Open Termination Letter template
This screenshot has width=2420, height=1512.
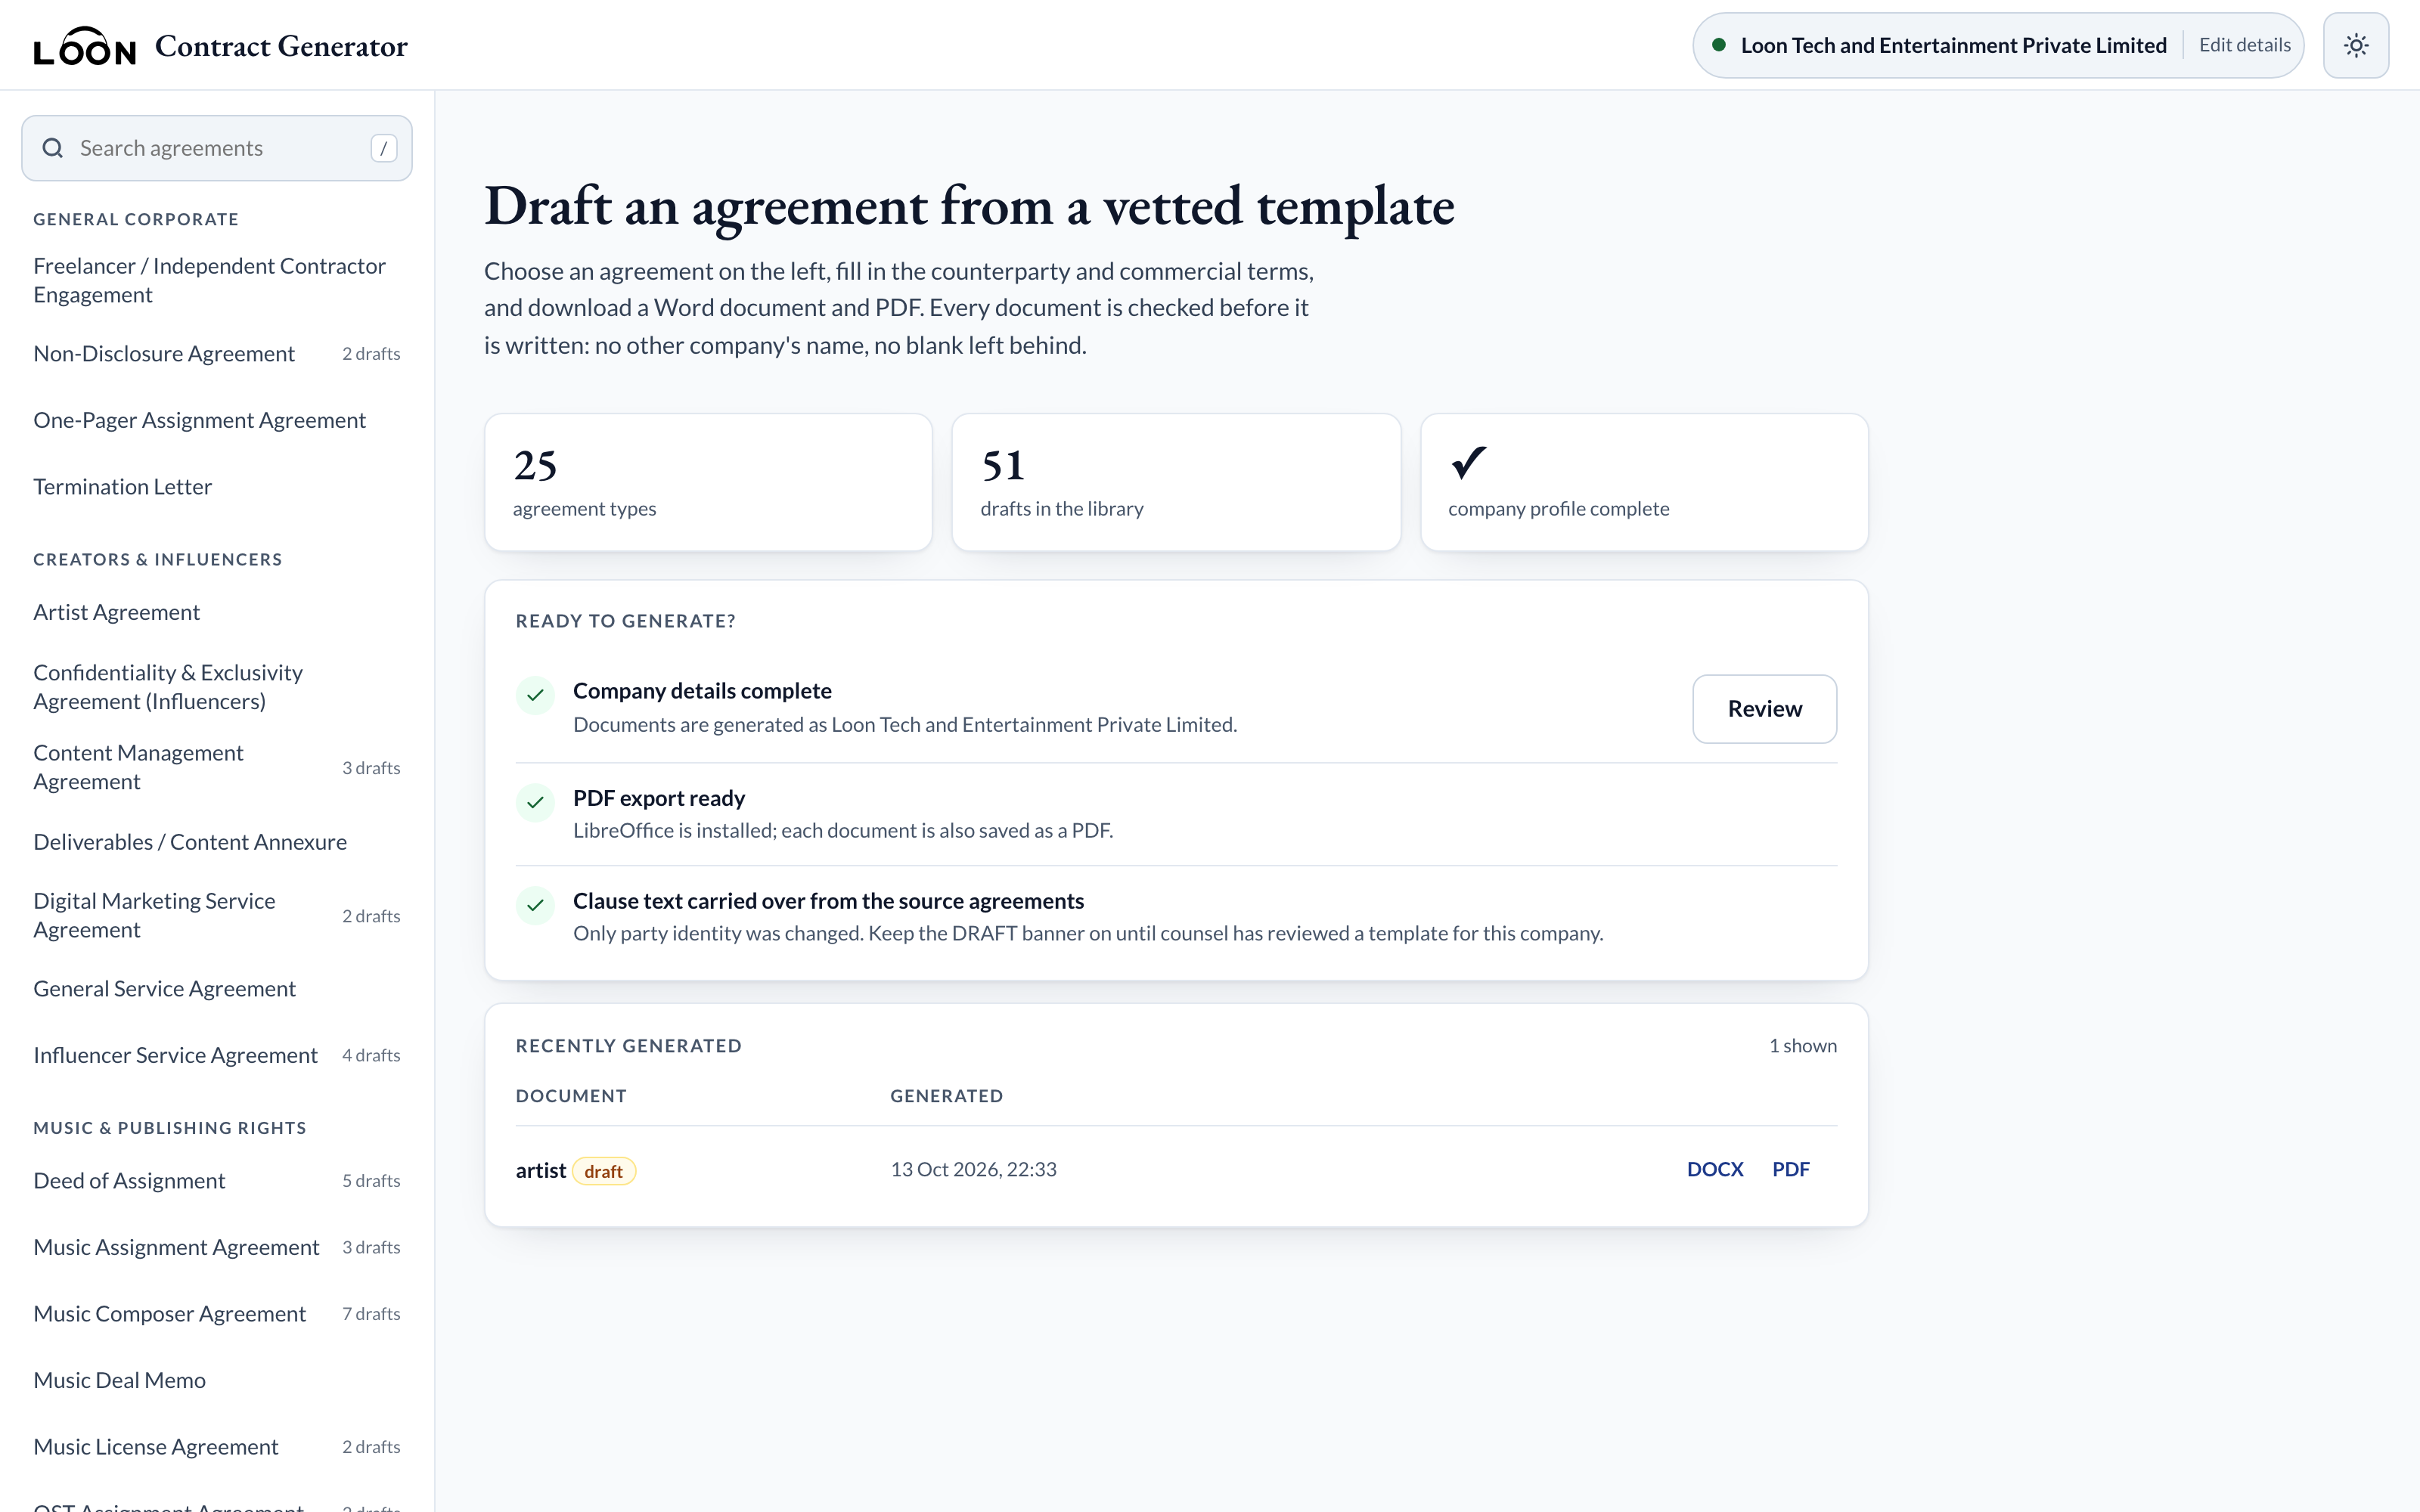pyautogui.click(x=217, y=487)
